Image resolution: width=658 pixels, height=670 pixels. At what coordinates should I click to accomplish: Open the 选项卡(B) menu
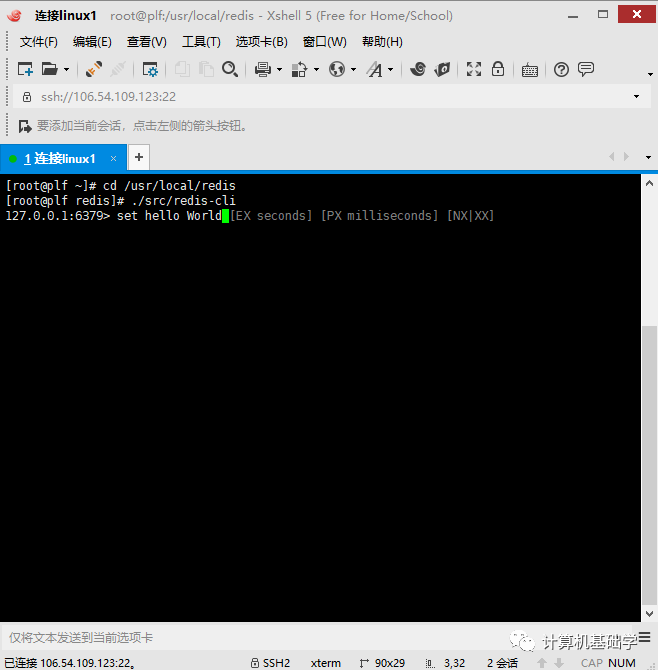pyautogui.click(x=261, y=42)
